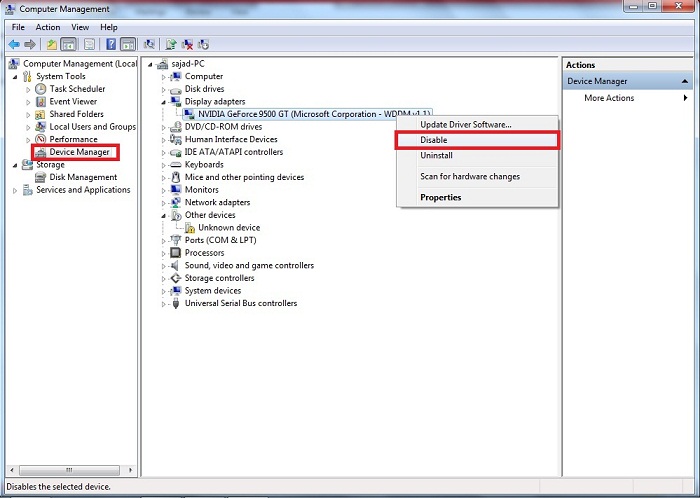
Task: Select Scan for hardware changes context entry
Action: [477, 176]
